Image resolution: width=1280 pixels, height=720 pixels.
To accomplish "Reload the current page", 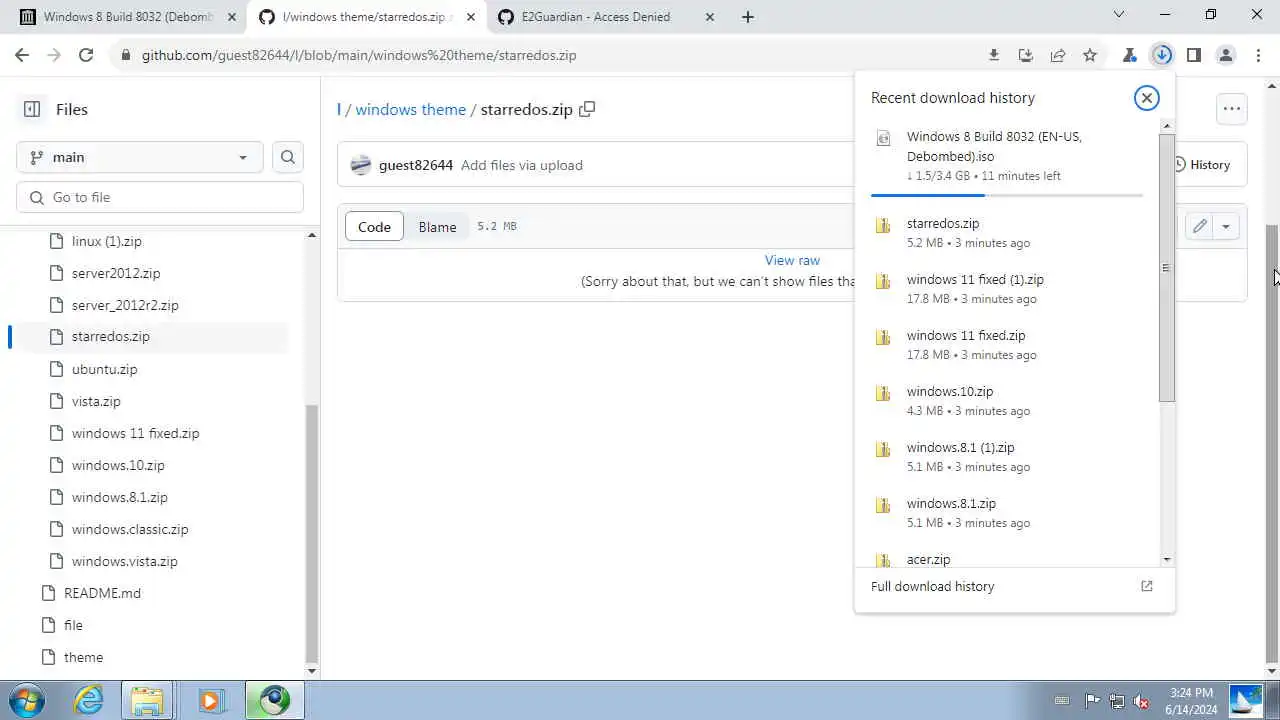I will coord(86,55).
